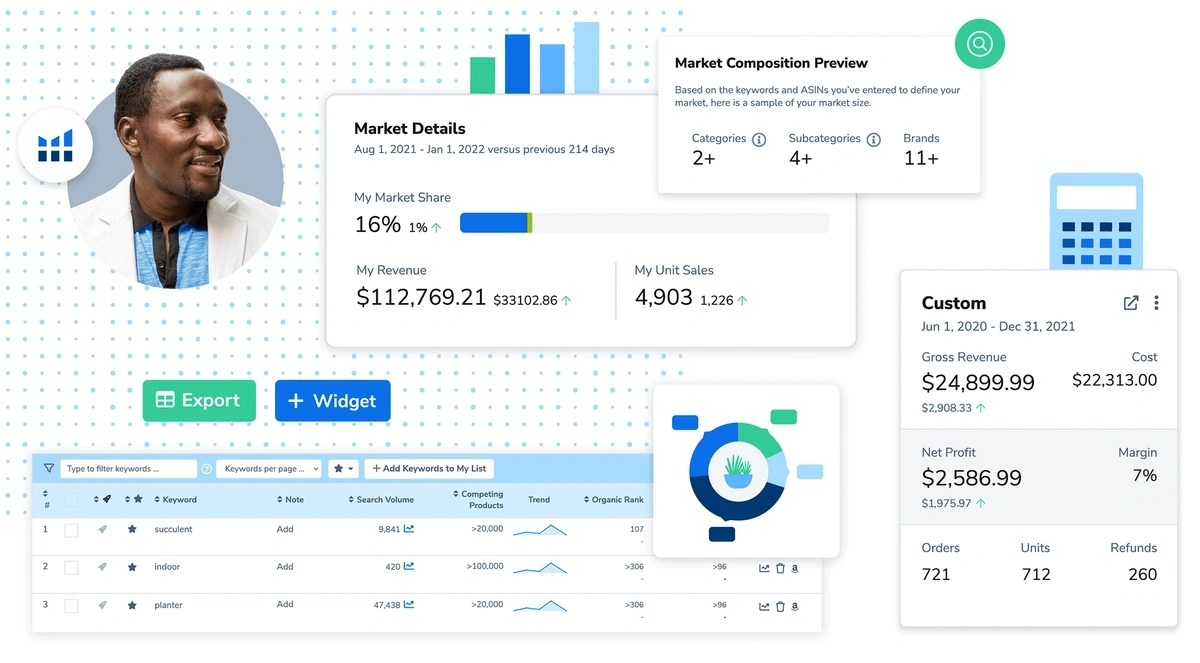Open the search volume chart for planter

(x=409, y=605)
